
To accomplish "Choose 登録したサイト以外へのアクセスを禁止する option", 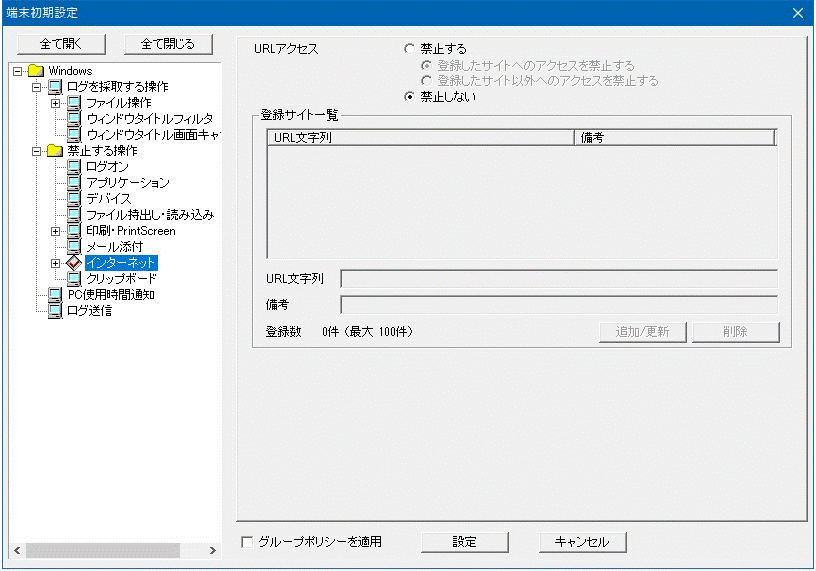I will pos(426,81).
